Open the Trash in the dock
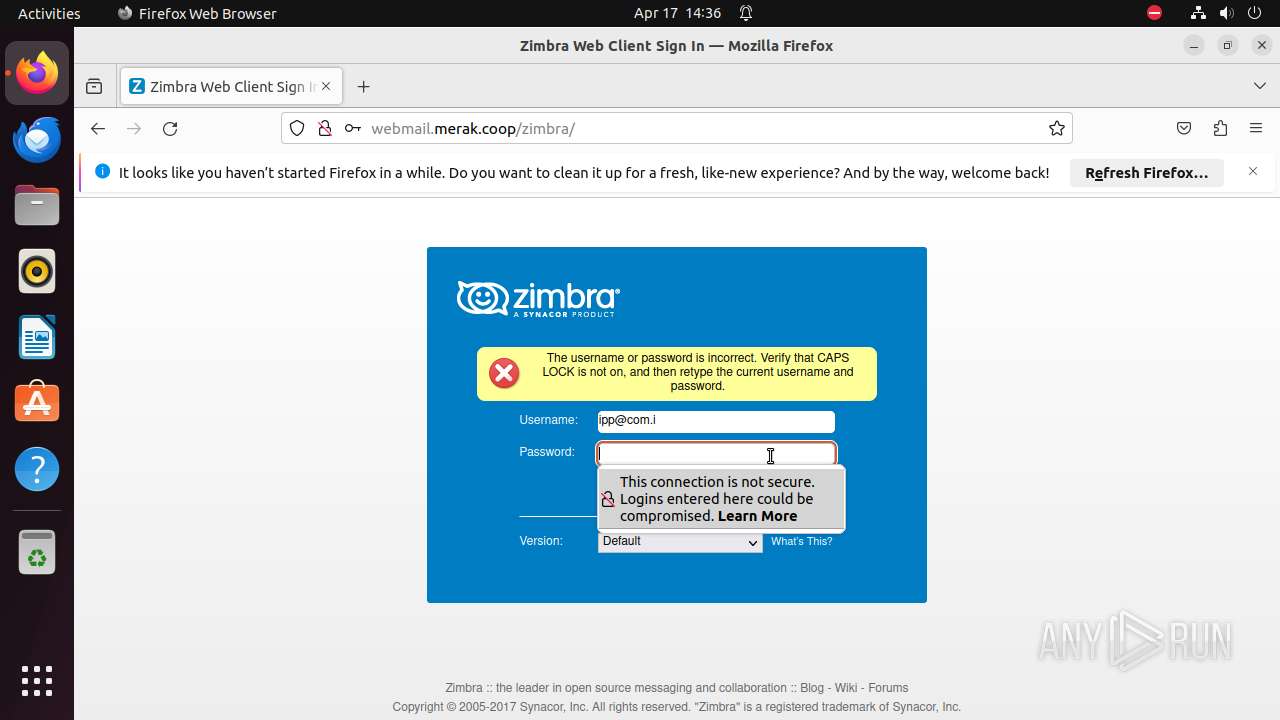 [x=37, y=552]
